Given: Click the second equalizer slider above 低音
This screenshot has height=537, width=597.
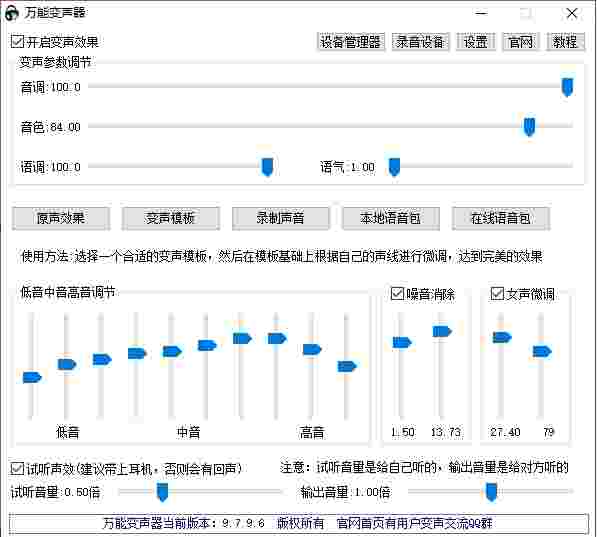Looking at the screenshot, I should (67, 364).
